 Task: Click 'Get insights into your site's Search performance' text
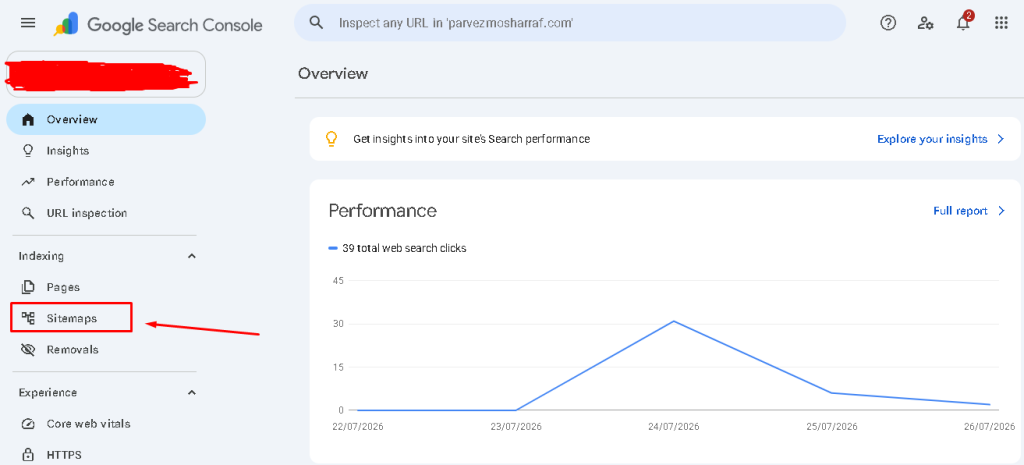click(472, 139)
